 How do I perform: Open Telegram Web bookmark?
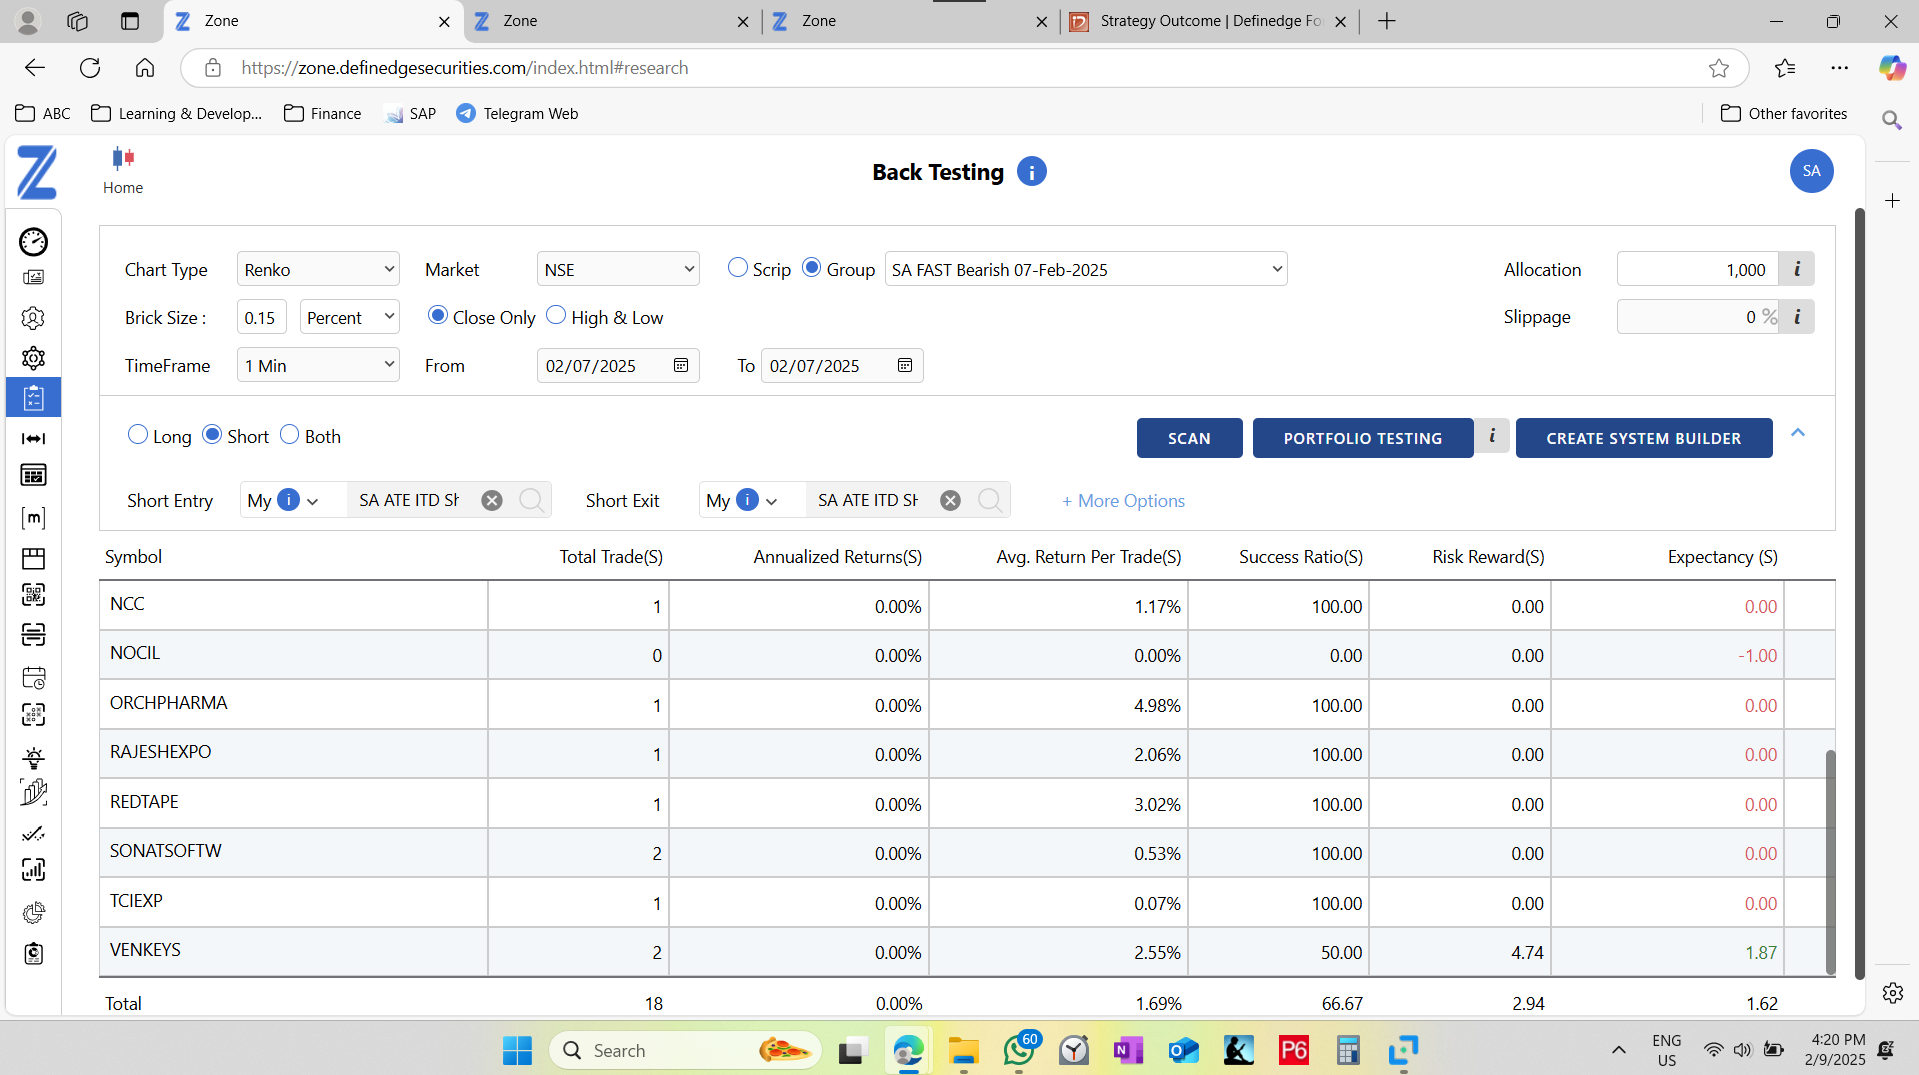(517, 113)
